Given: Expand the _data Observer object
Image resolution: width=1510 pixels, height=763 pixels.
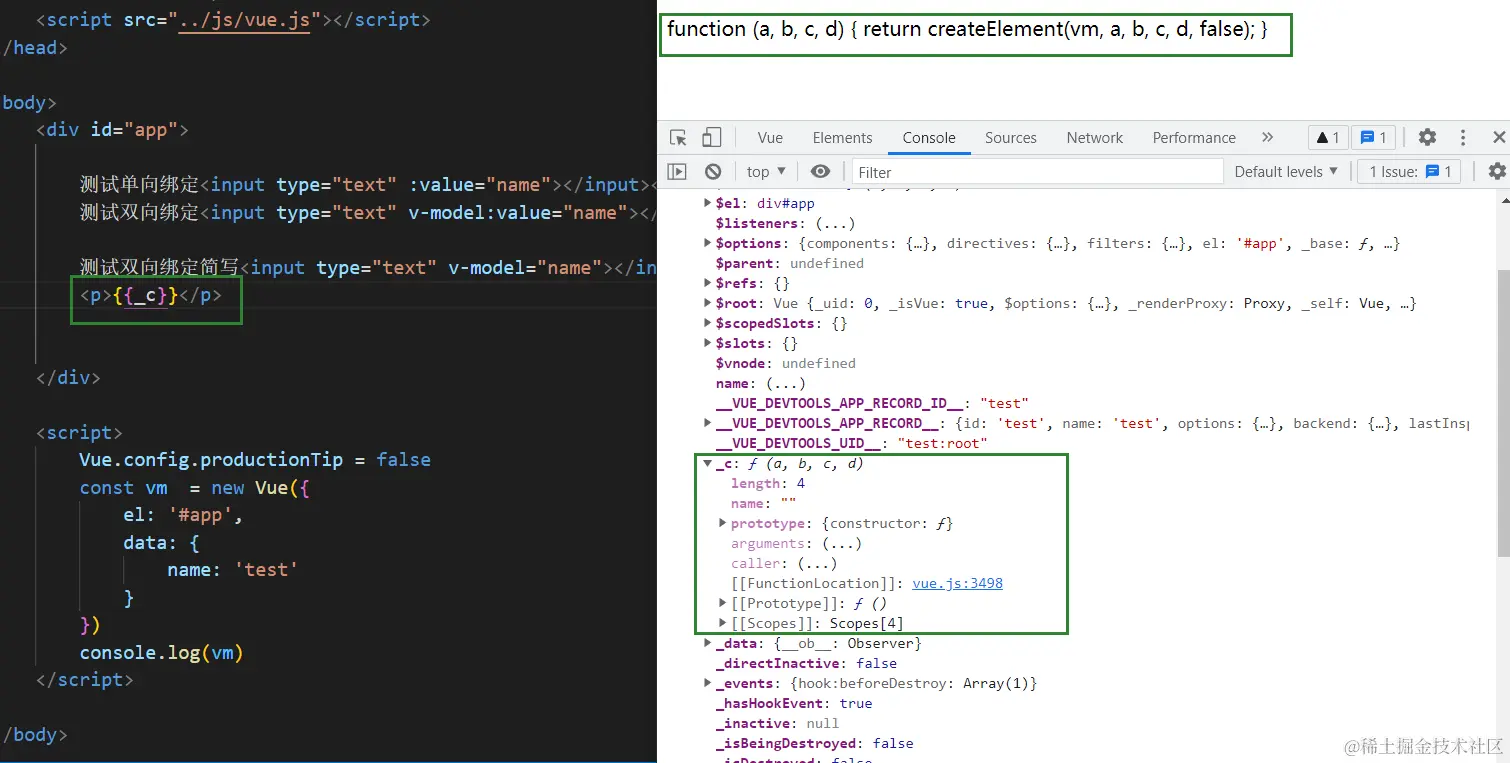Looking at the screenshot, I should 708,643.
